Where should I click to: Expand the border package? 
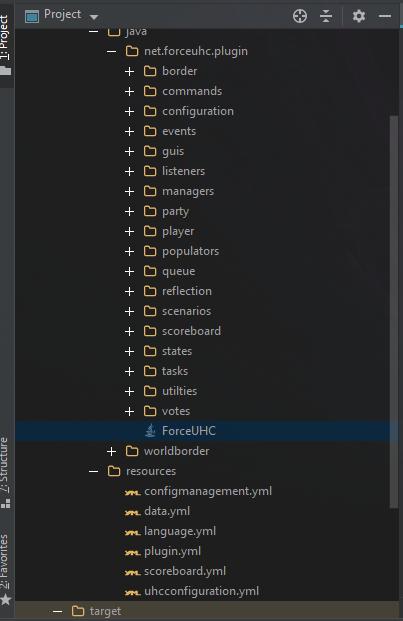pos(129,72)
